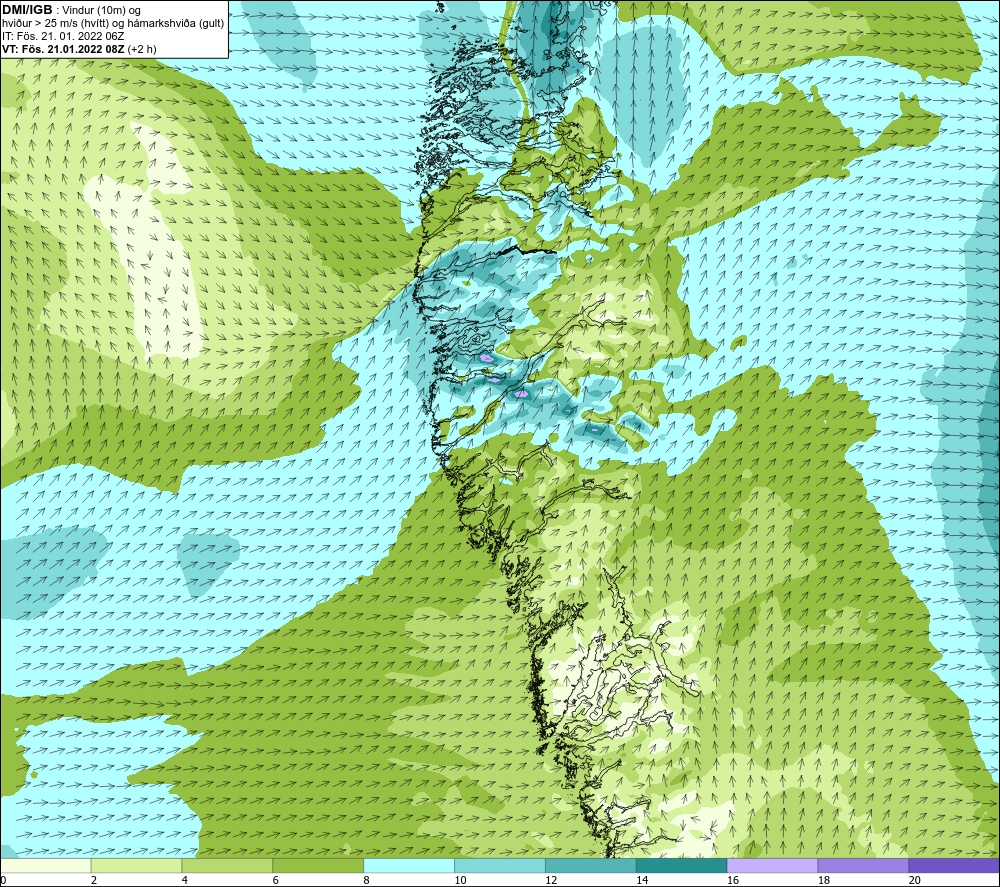Click the 6–8 m/s olive green legend swatch
This screenshot has width=1000, height=887.
(318, 866)
